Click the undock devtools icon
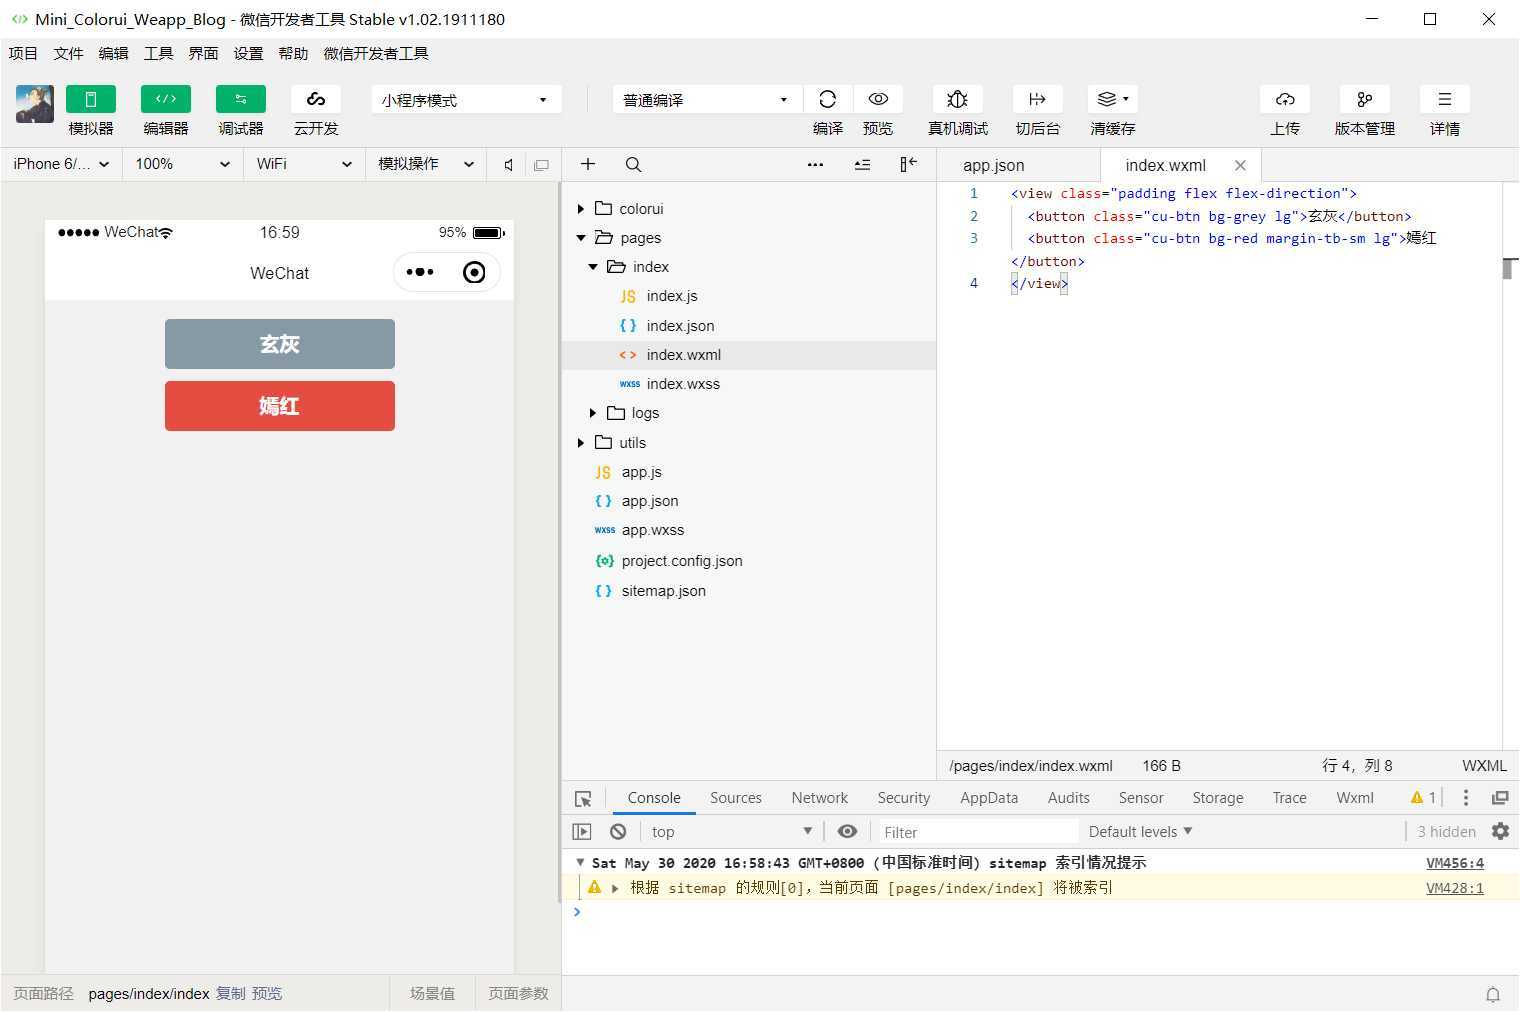The image size is (1520, 1012). coord(1500,798)
